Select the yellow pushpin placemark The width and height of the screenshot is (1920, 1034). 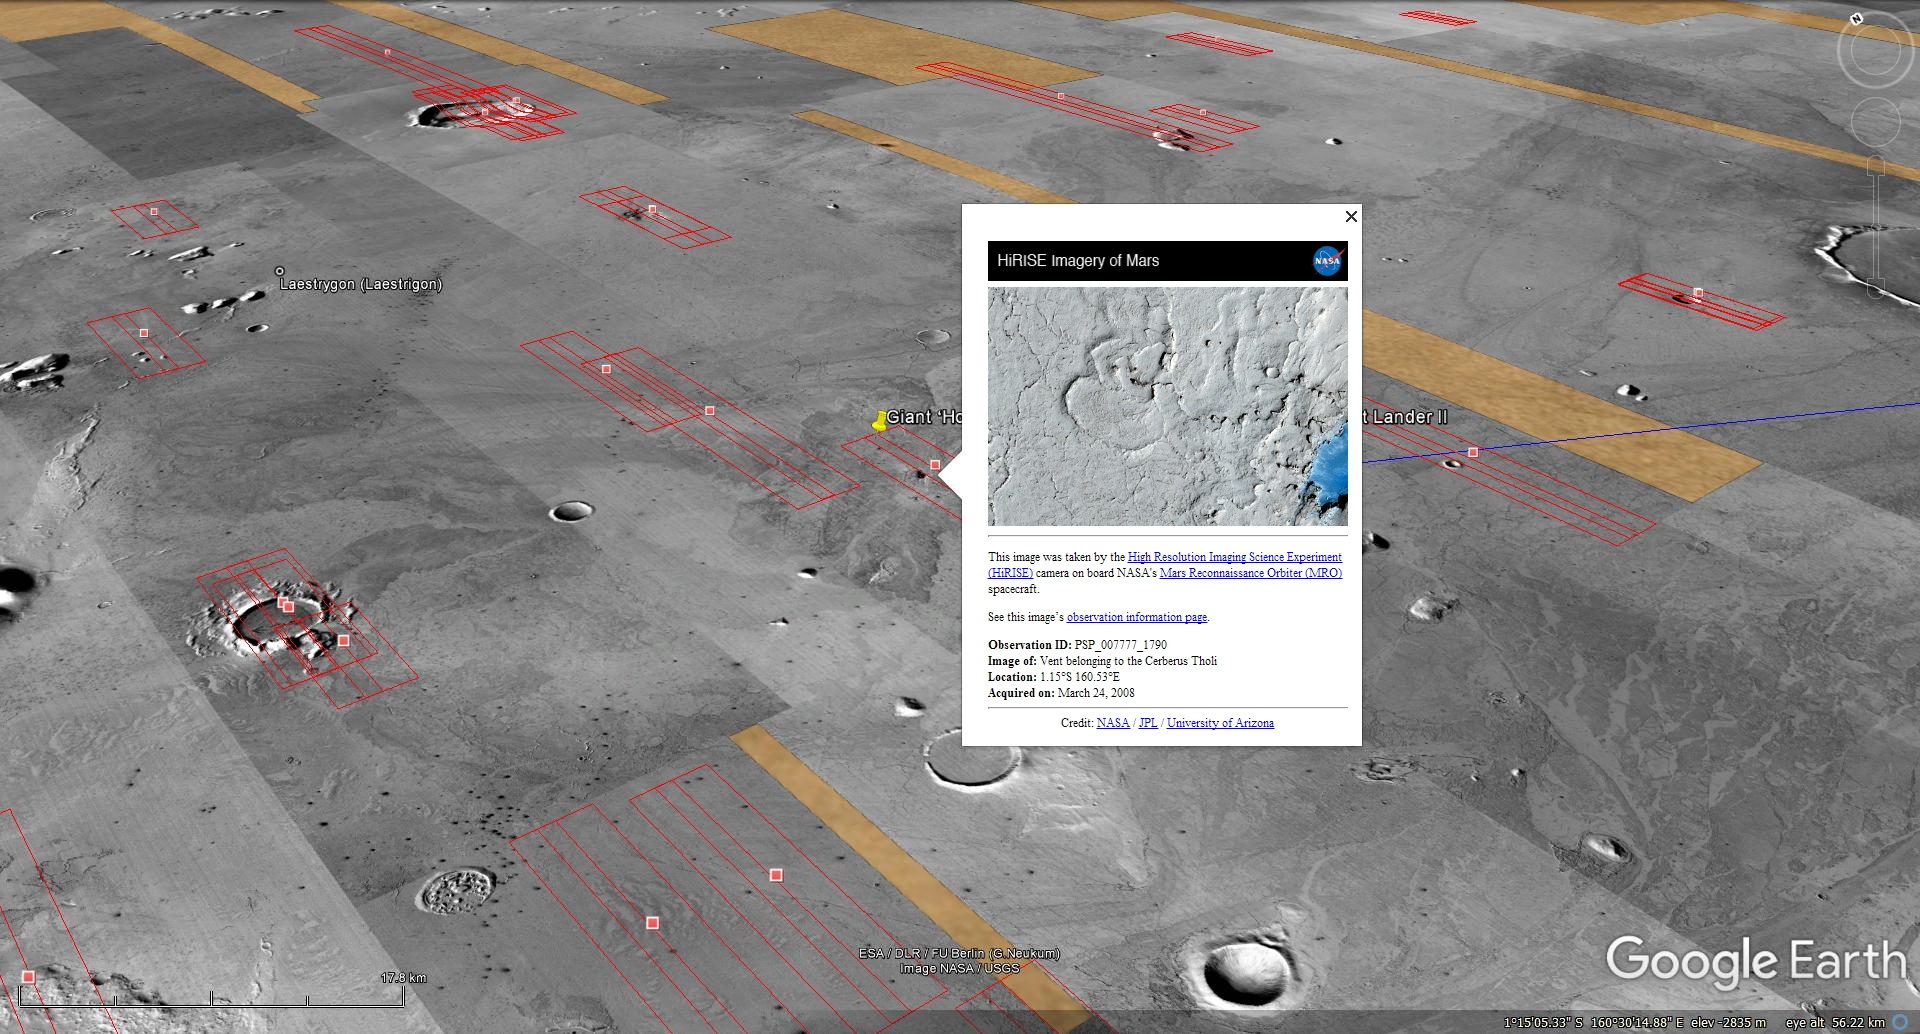pos(879,422)
